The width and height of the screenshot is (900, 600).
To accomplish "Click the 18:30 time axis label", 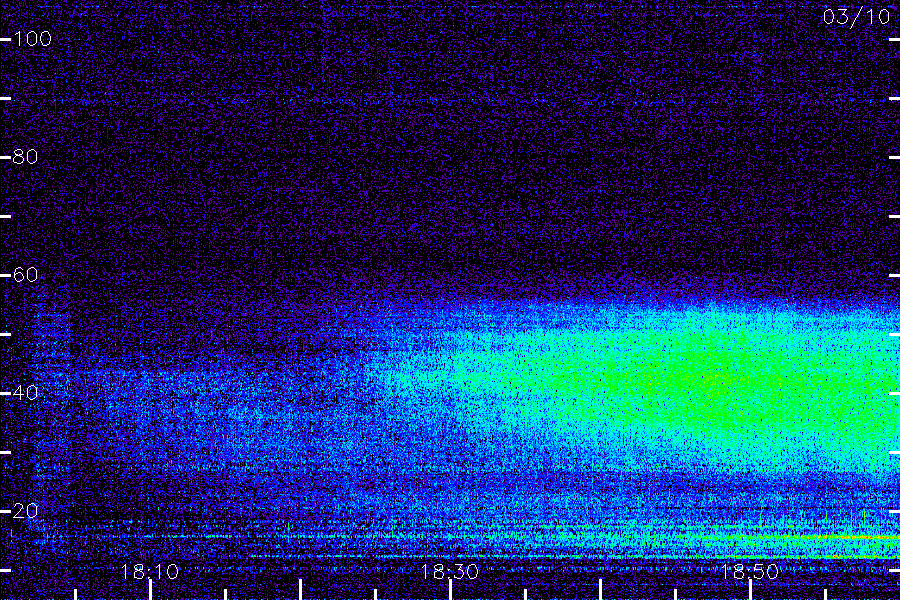I will (x=449, y=571).
